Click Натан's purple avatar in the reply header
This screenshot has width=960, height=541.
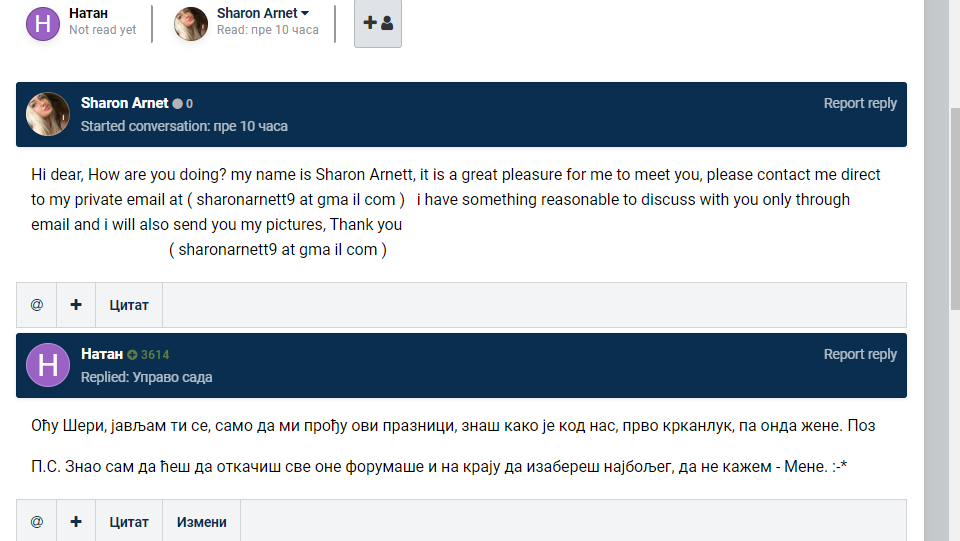pyautogui.click(x=47, y=365)
